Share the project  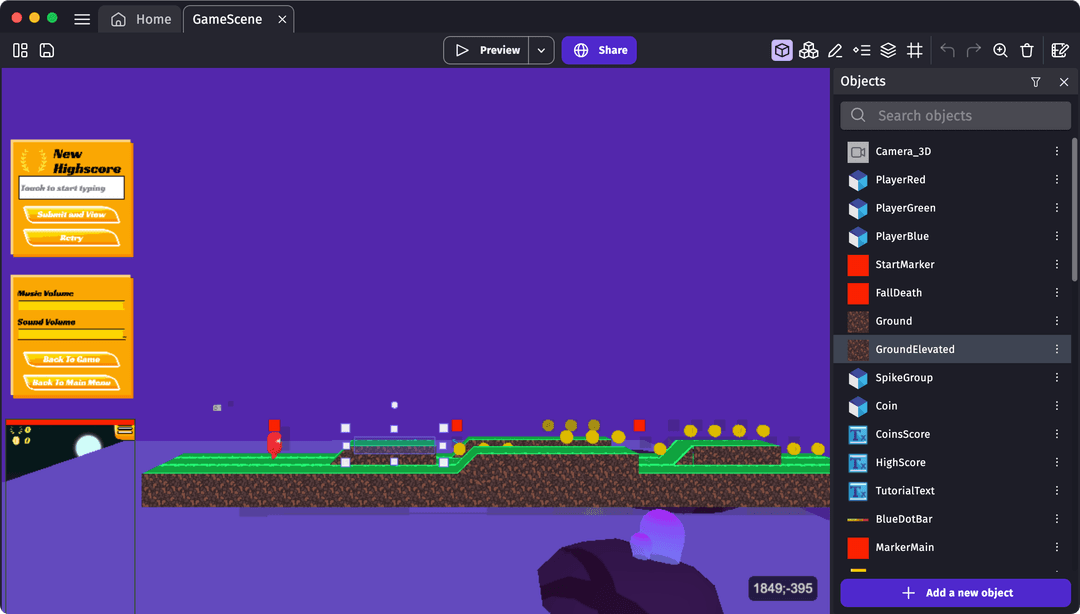598,49
